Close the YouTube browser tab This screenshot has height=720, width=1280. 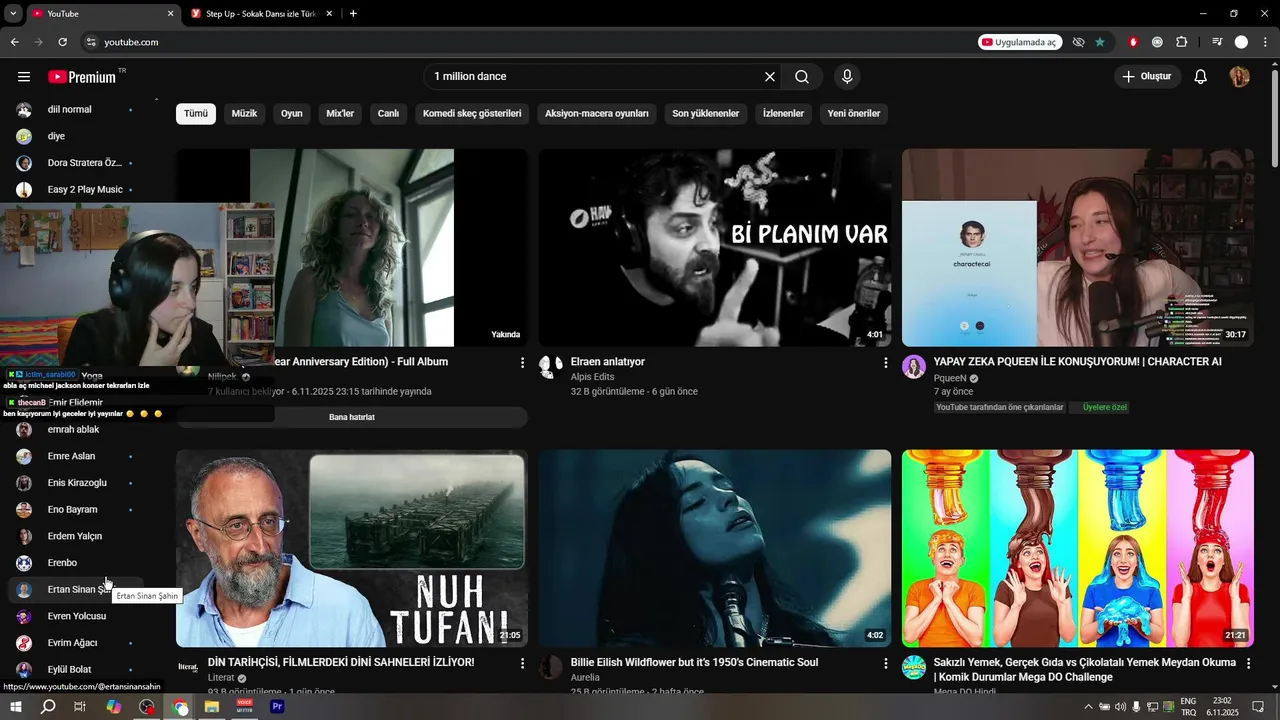tap(170, 14)
